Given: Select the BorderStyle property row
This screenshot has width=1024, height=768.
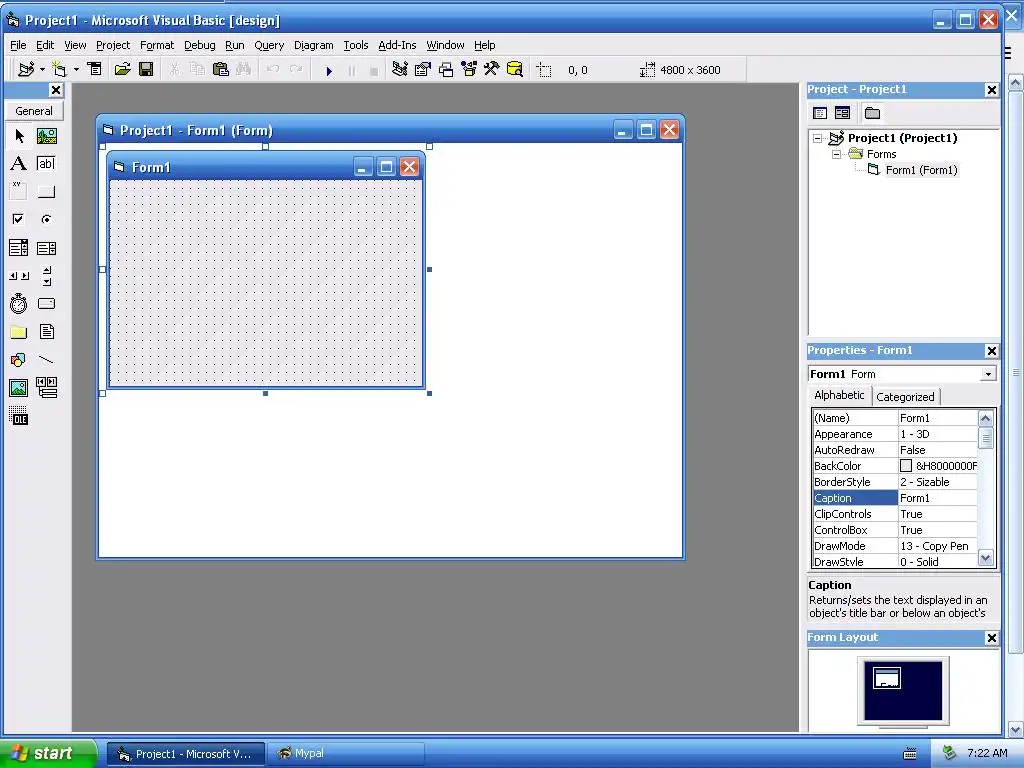Looking at the screenshot, I should pyautogui.click(x=895, y=482).
